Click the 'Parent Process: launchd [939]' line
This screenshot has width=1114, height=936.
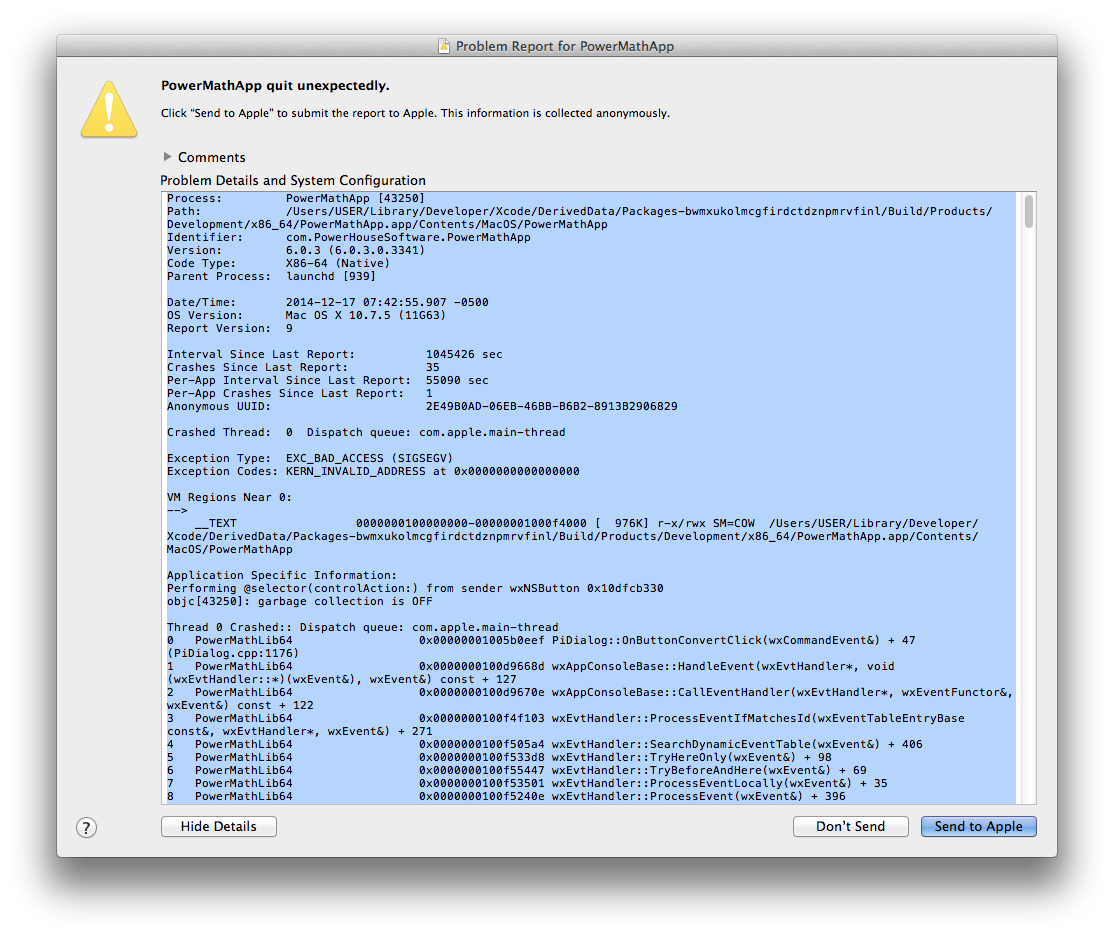coord(271,276)
